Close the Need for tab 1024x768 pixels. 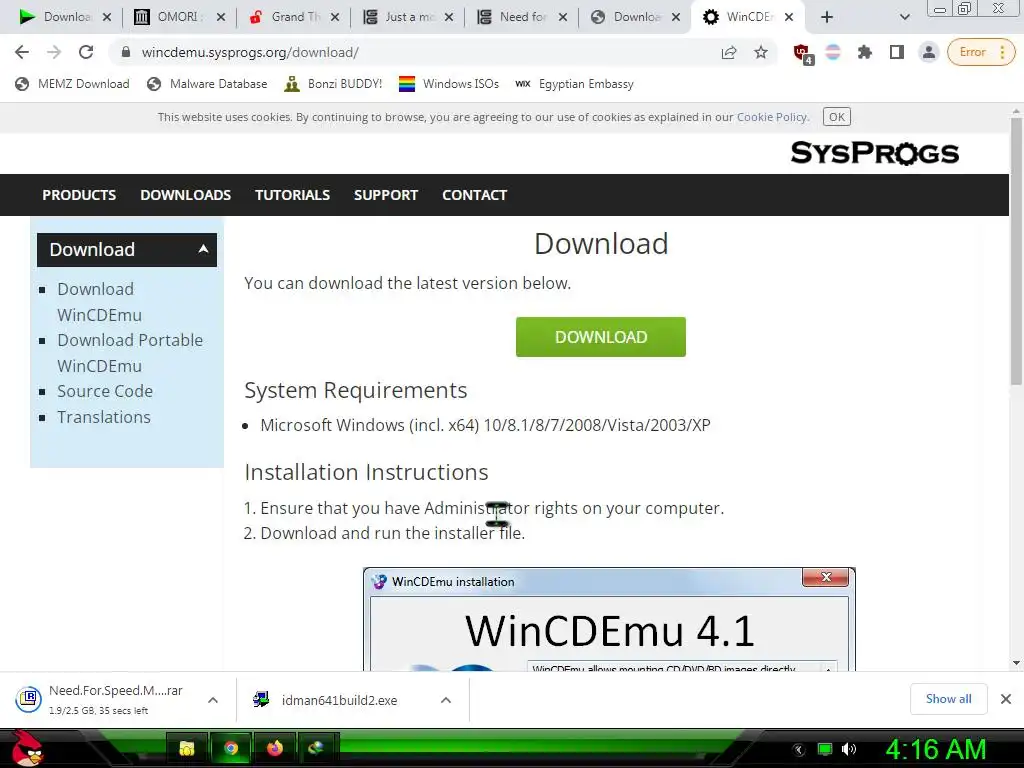click(x=562, y=17)
